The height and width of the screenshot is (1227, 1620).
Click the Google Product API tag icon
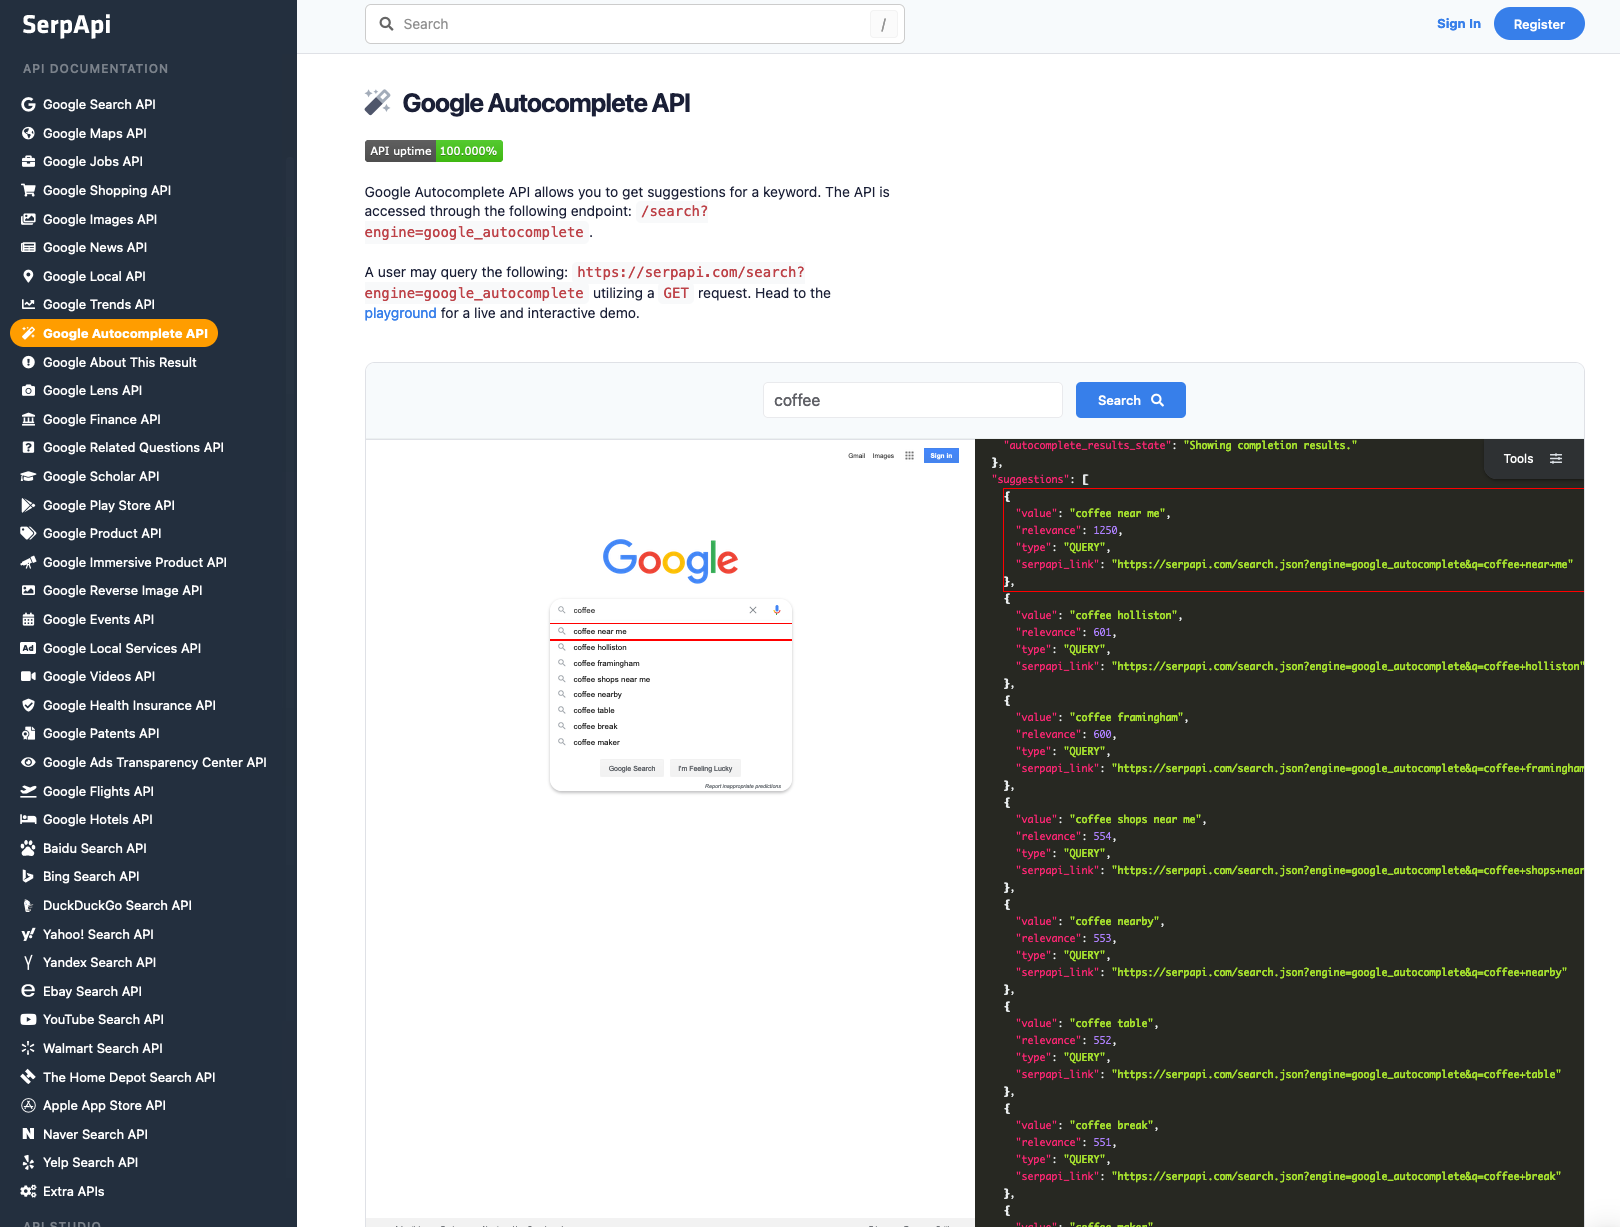pyautogui.click(x=28, y=533)
